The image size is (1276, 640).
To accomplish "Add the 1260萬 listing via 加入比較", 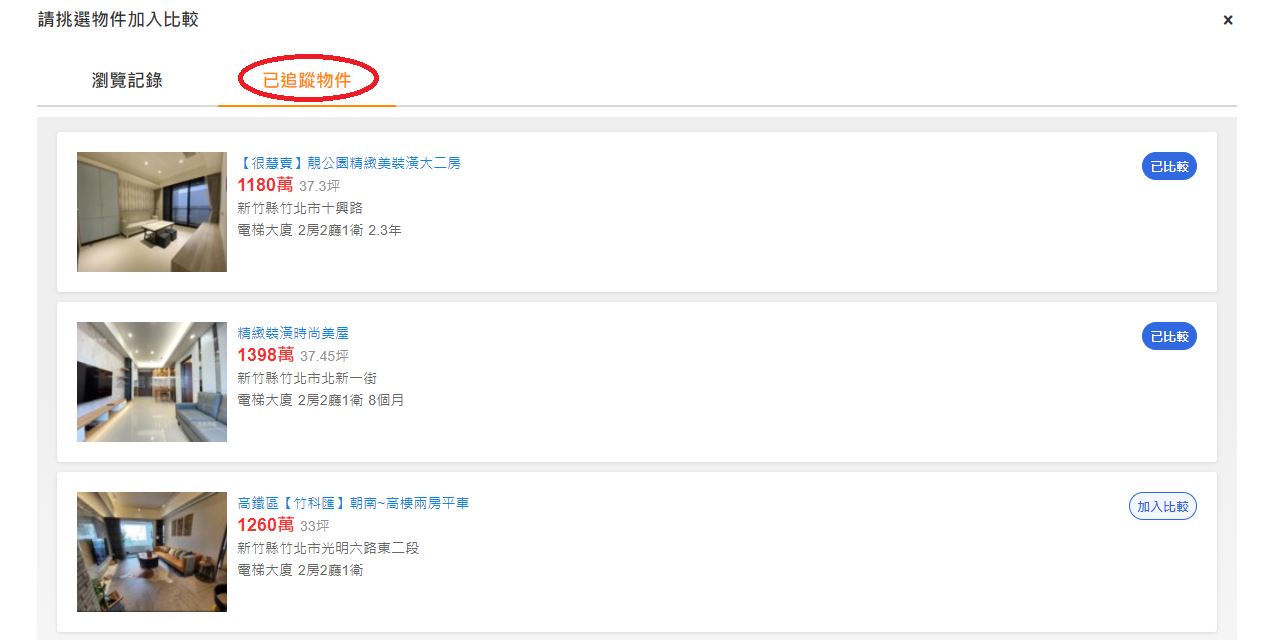I will 1163,507.
